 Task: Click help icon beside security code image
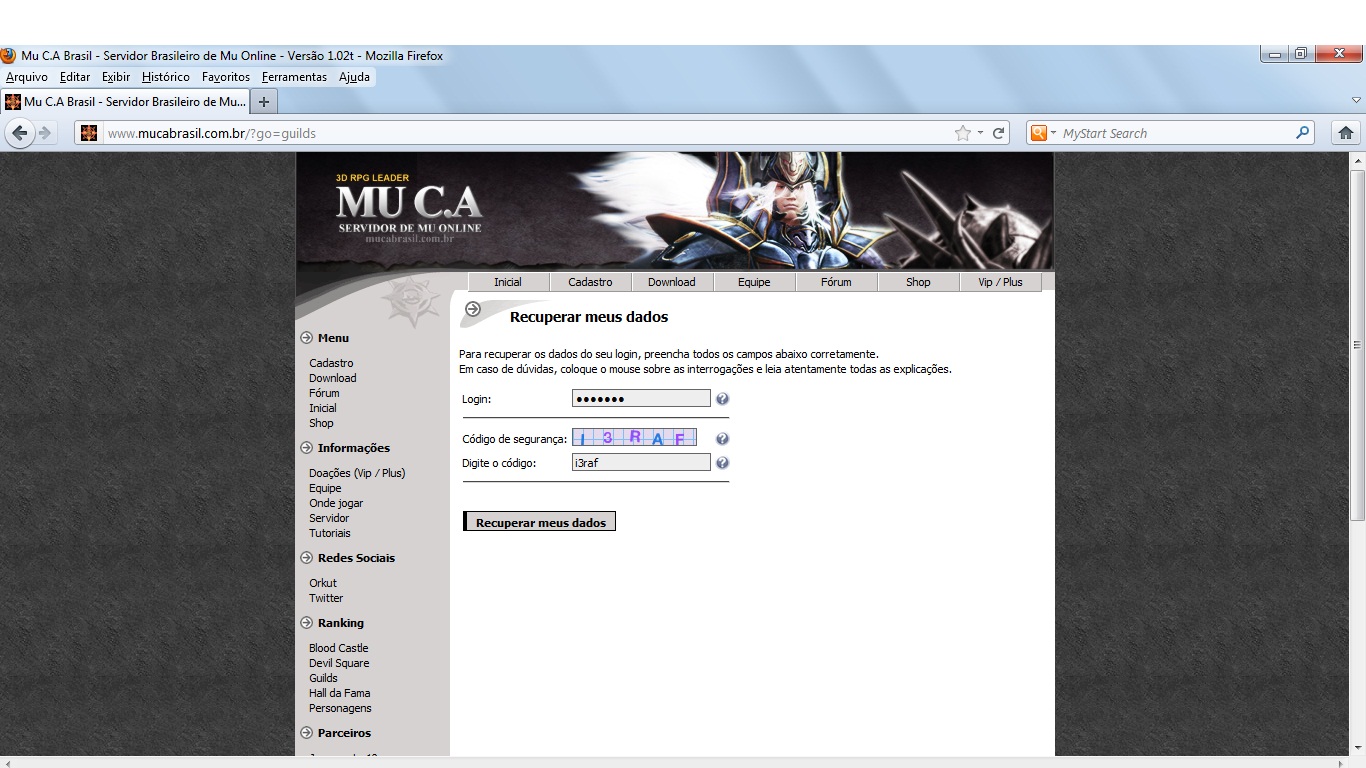click(722, 439)
